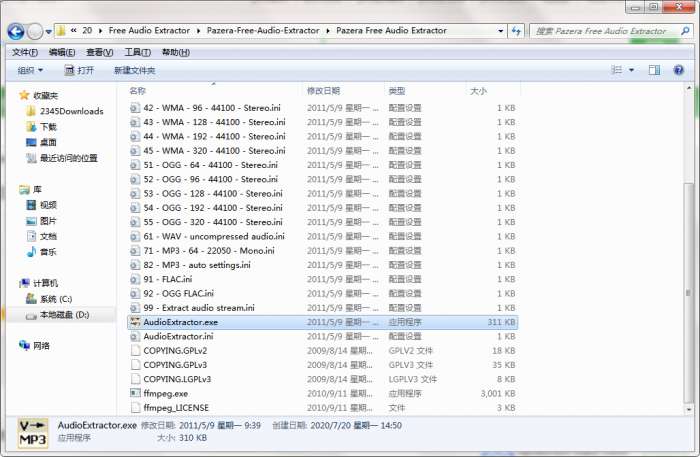The height and width of the screenshot is (457, 700).
Task: Sort by 名称 column header
Action: point(138,91)
